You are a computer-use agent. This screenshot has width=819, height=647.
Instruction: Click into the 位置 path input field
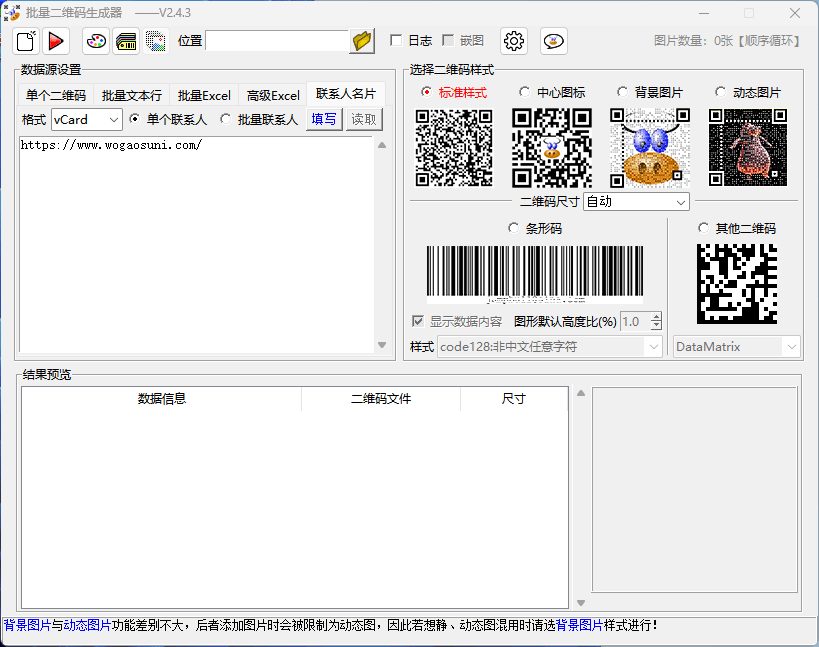(x=277, y=41)
